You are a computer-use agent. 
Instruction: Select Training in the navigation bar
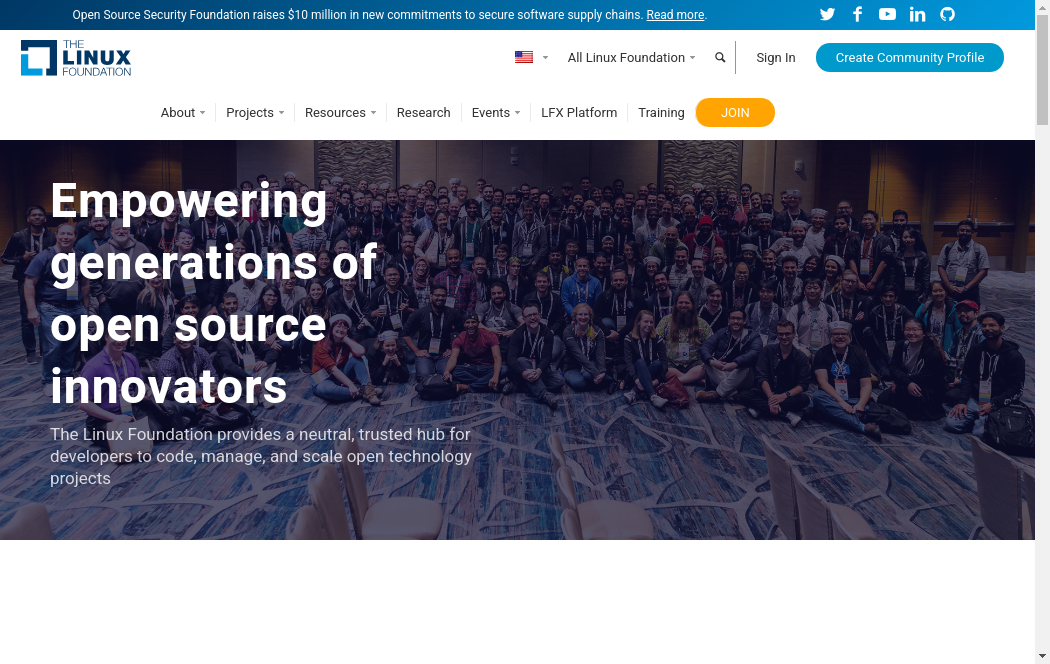coord(661,113)
